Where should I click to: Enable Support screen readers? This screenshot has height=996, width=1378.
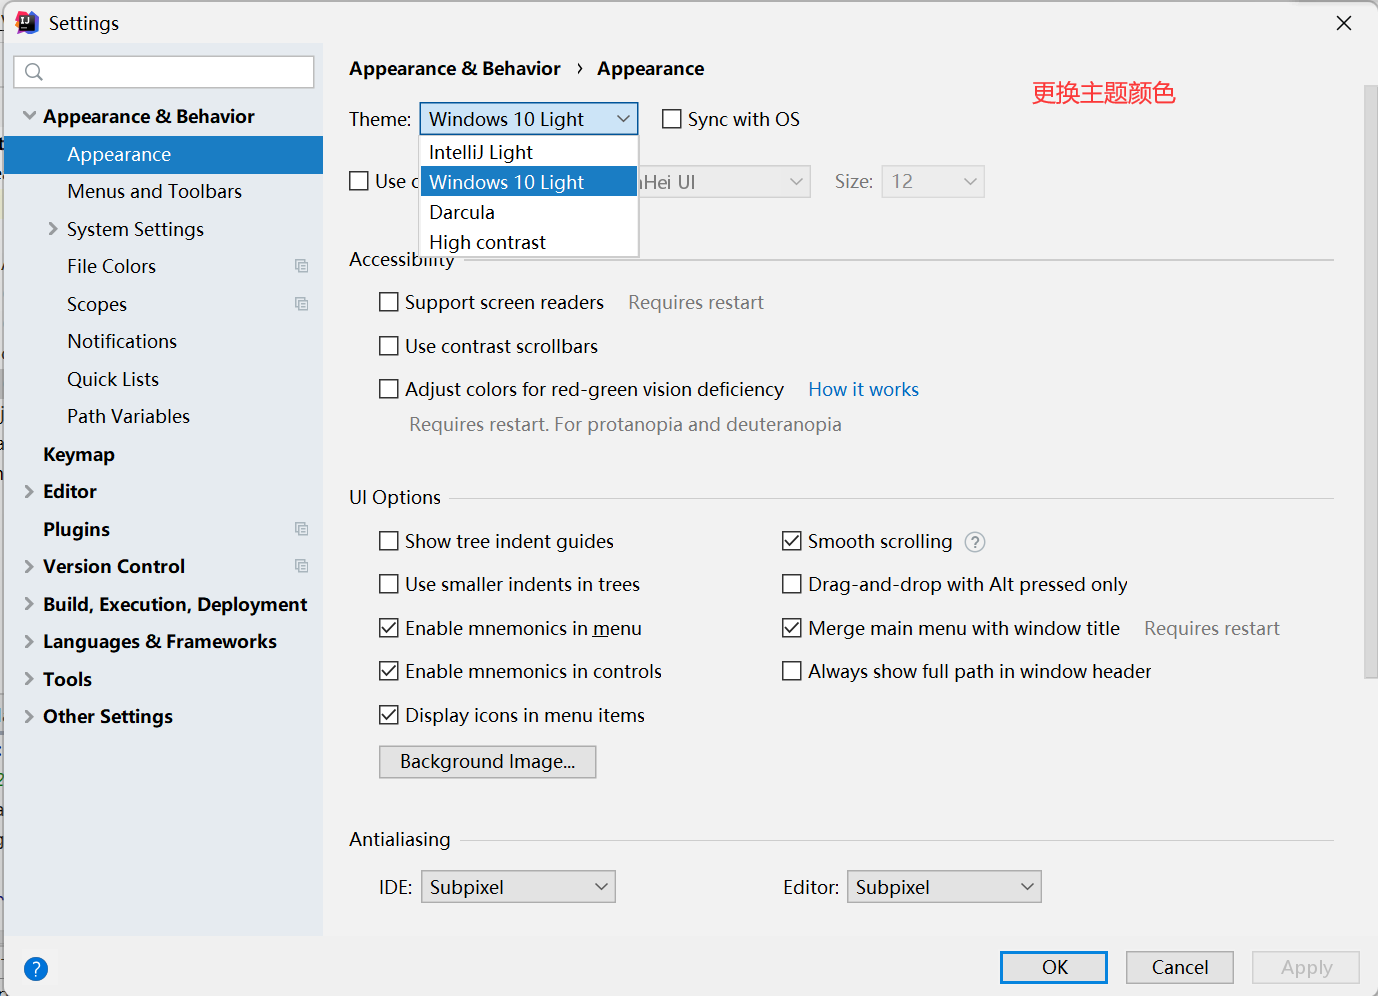389,302
